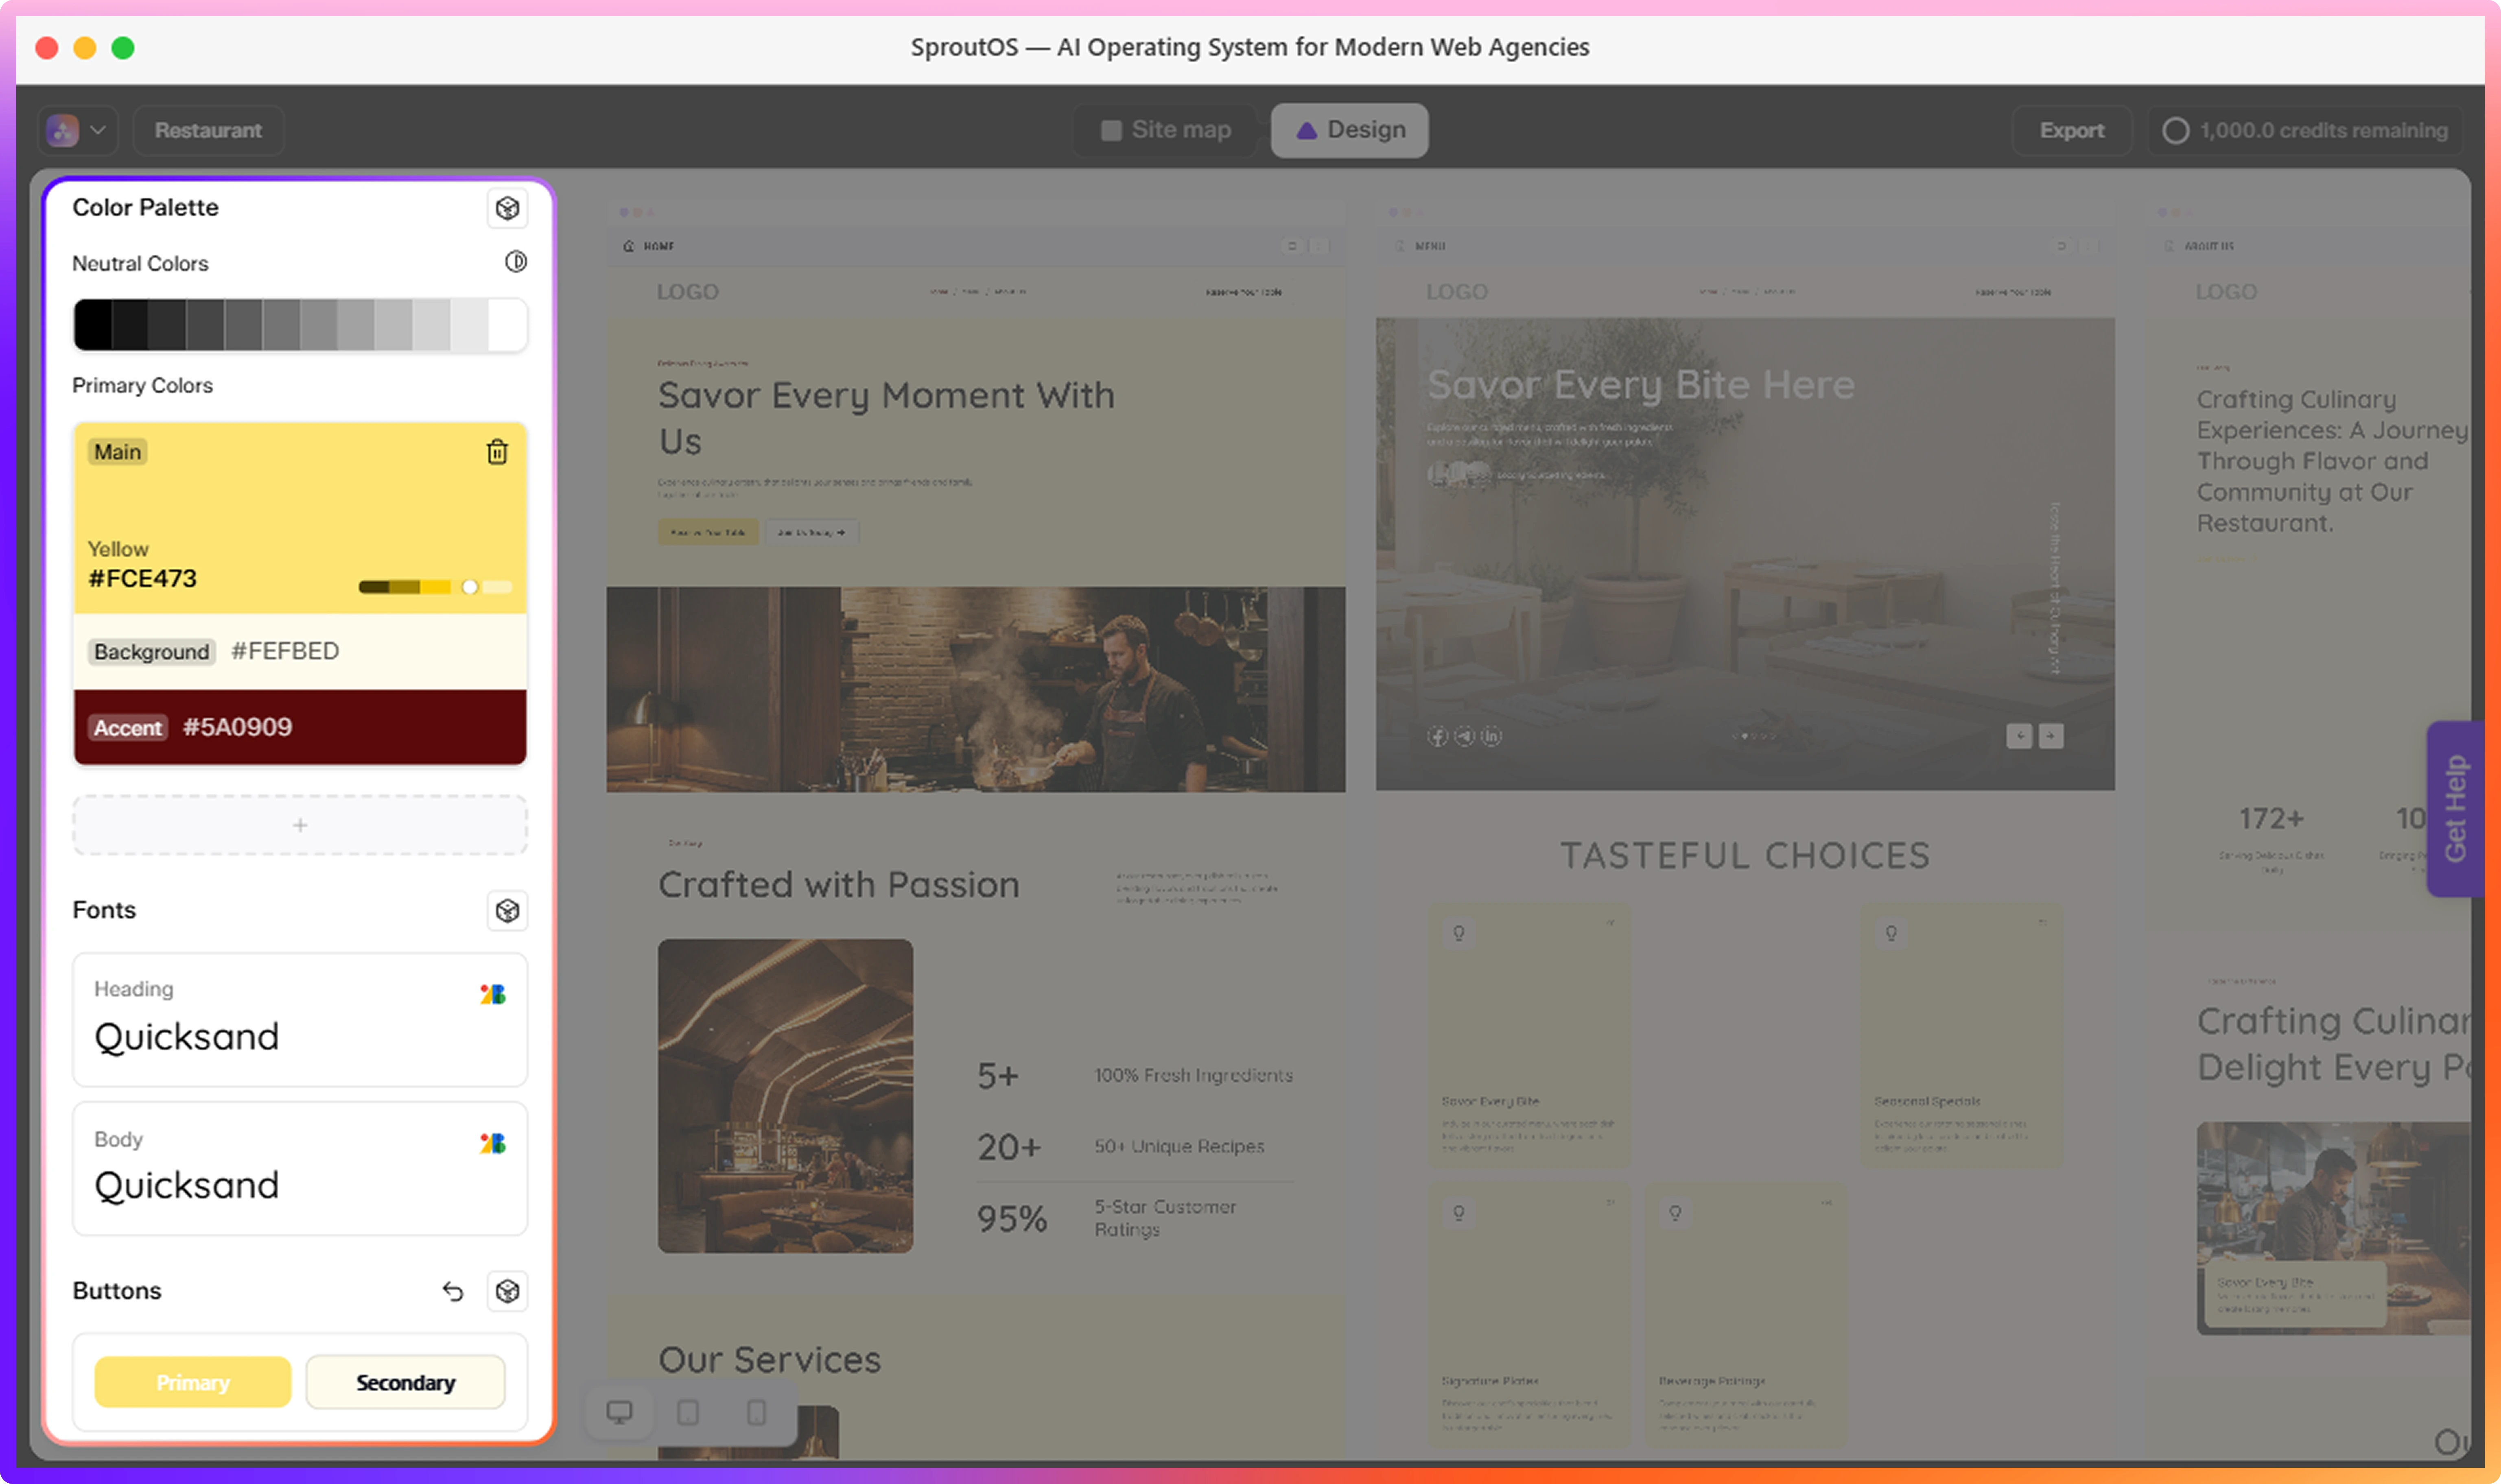The image size is (2501, 1484).
Task: Select the Seasonal Specials card
Action: [1961, 1036]
